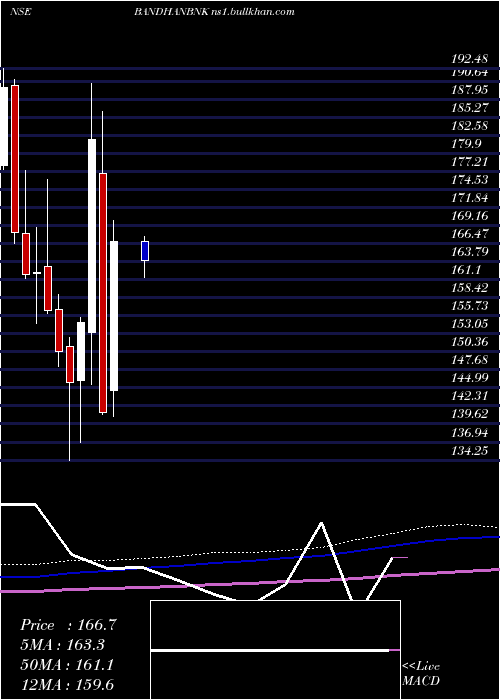Image resolution: width=500 pixels, height=700 pixels.
Task: Click the 158.42 price axis label
Action: (x=469, y=288)
